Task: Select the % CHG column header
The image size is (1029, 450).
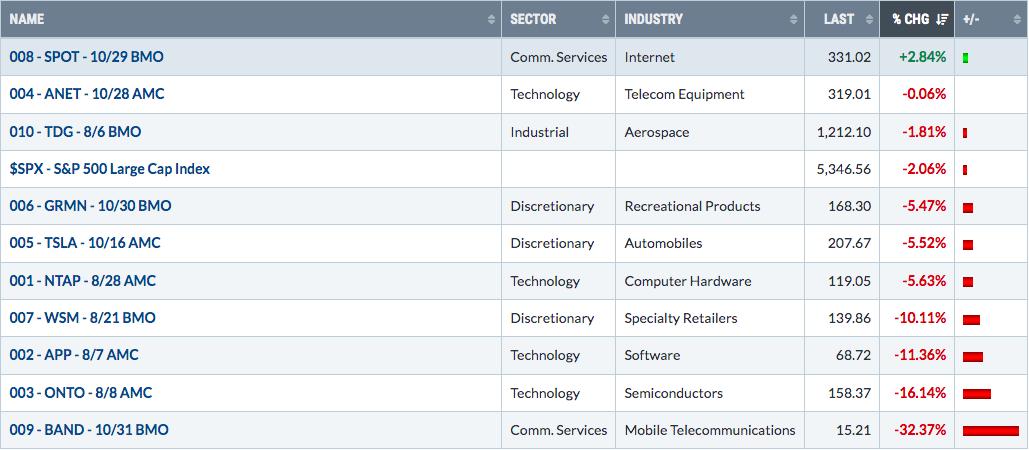Action: [x=917, y=19]
